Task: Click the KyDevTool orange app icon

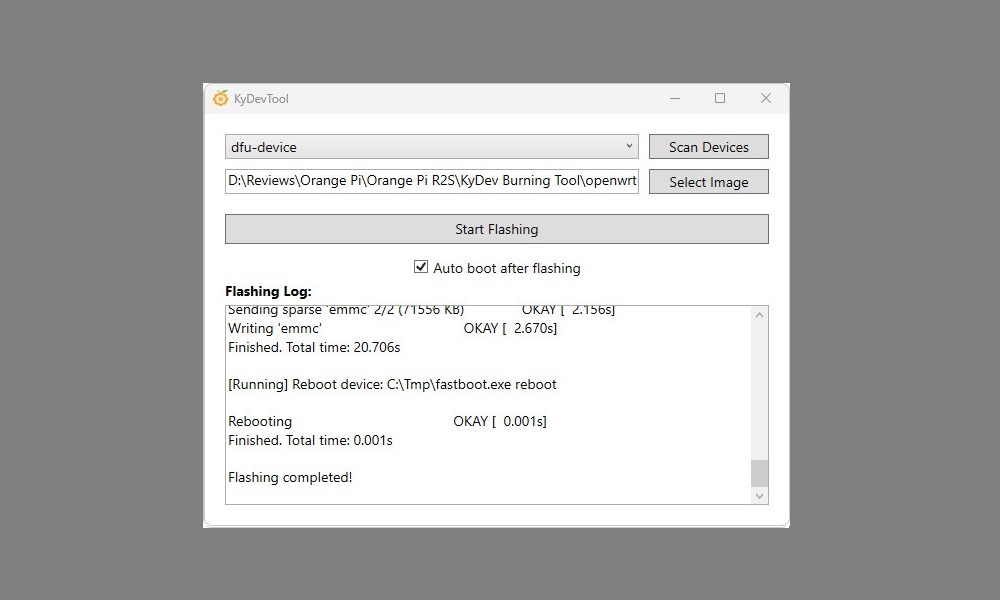Action: pos(221,98)
